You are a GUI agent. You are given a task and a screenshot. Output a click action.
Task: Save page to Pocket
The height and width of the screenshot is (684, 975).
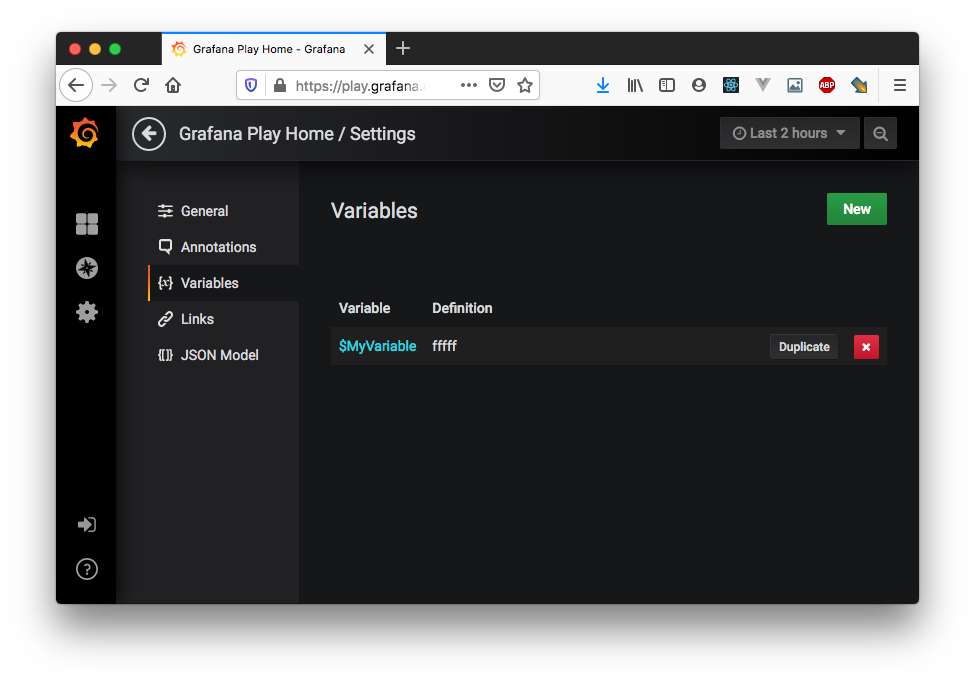(x=497, y=85)
